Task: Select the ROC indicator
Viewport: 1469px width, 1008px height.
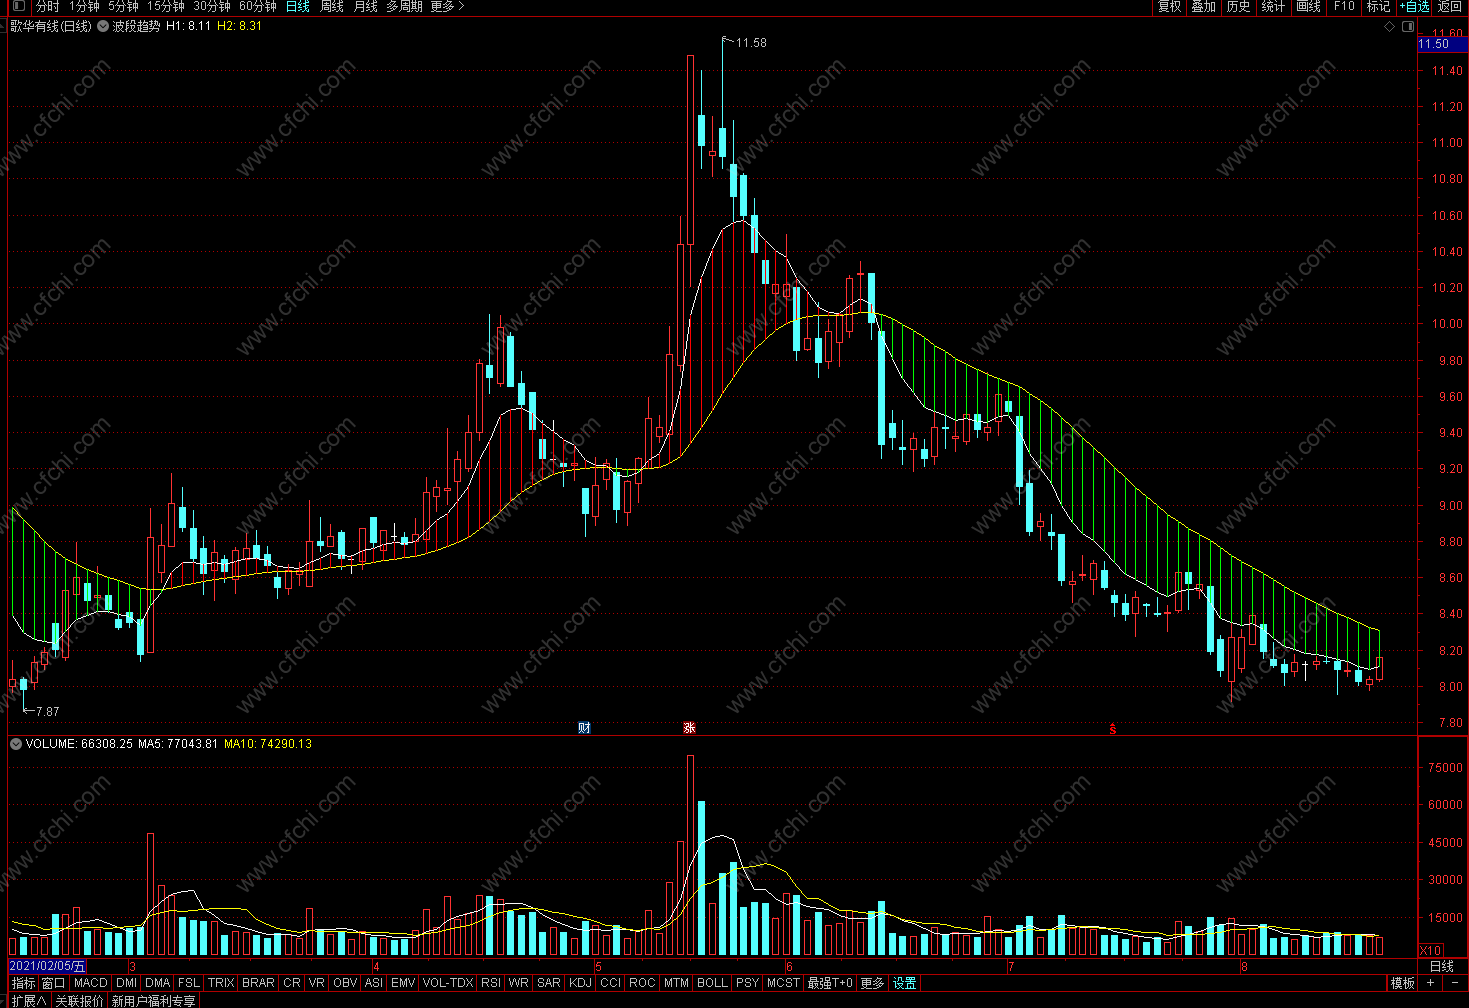Action: [x=642, y=983]
